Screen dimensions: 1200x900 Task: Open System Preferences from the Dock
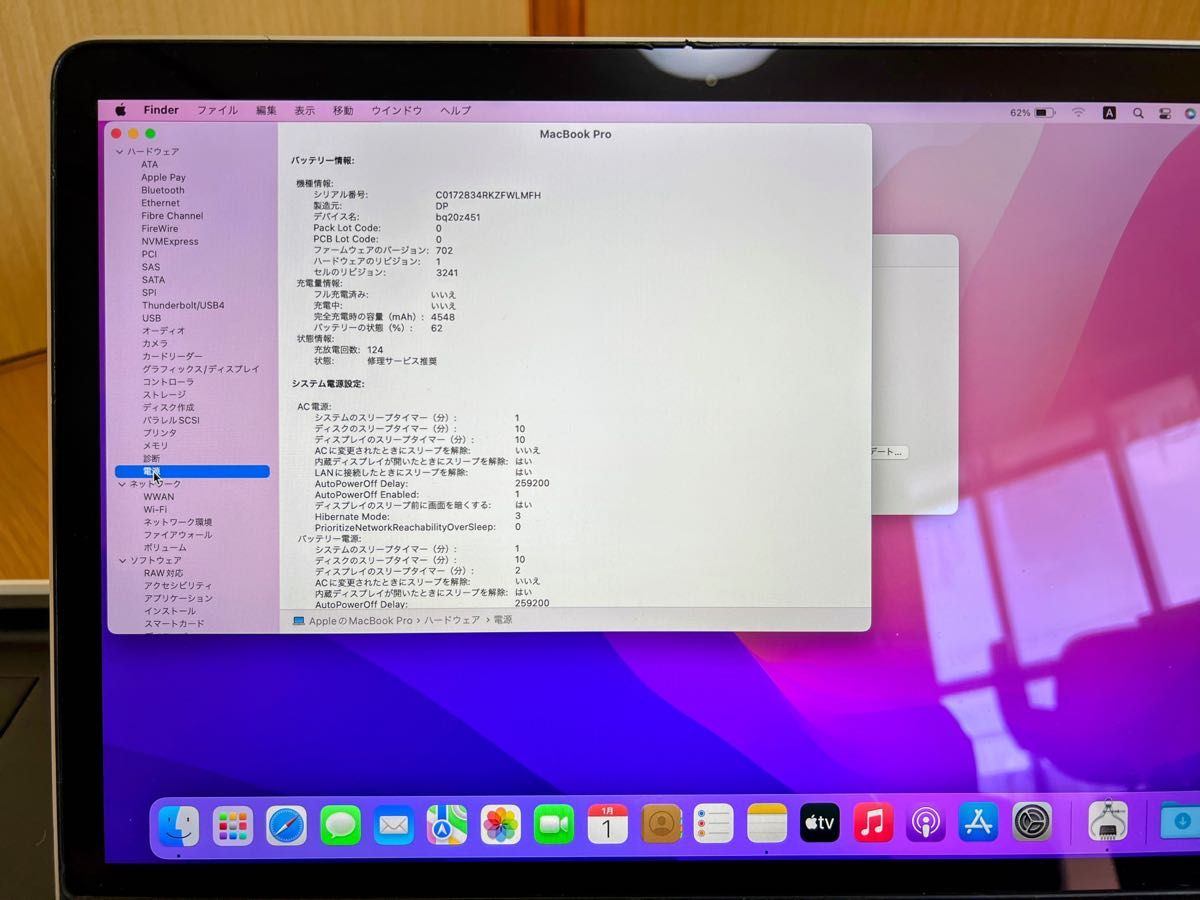pyautogui.click(x=1032, y=822)
